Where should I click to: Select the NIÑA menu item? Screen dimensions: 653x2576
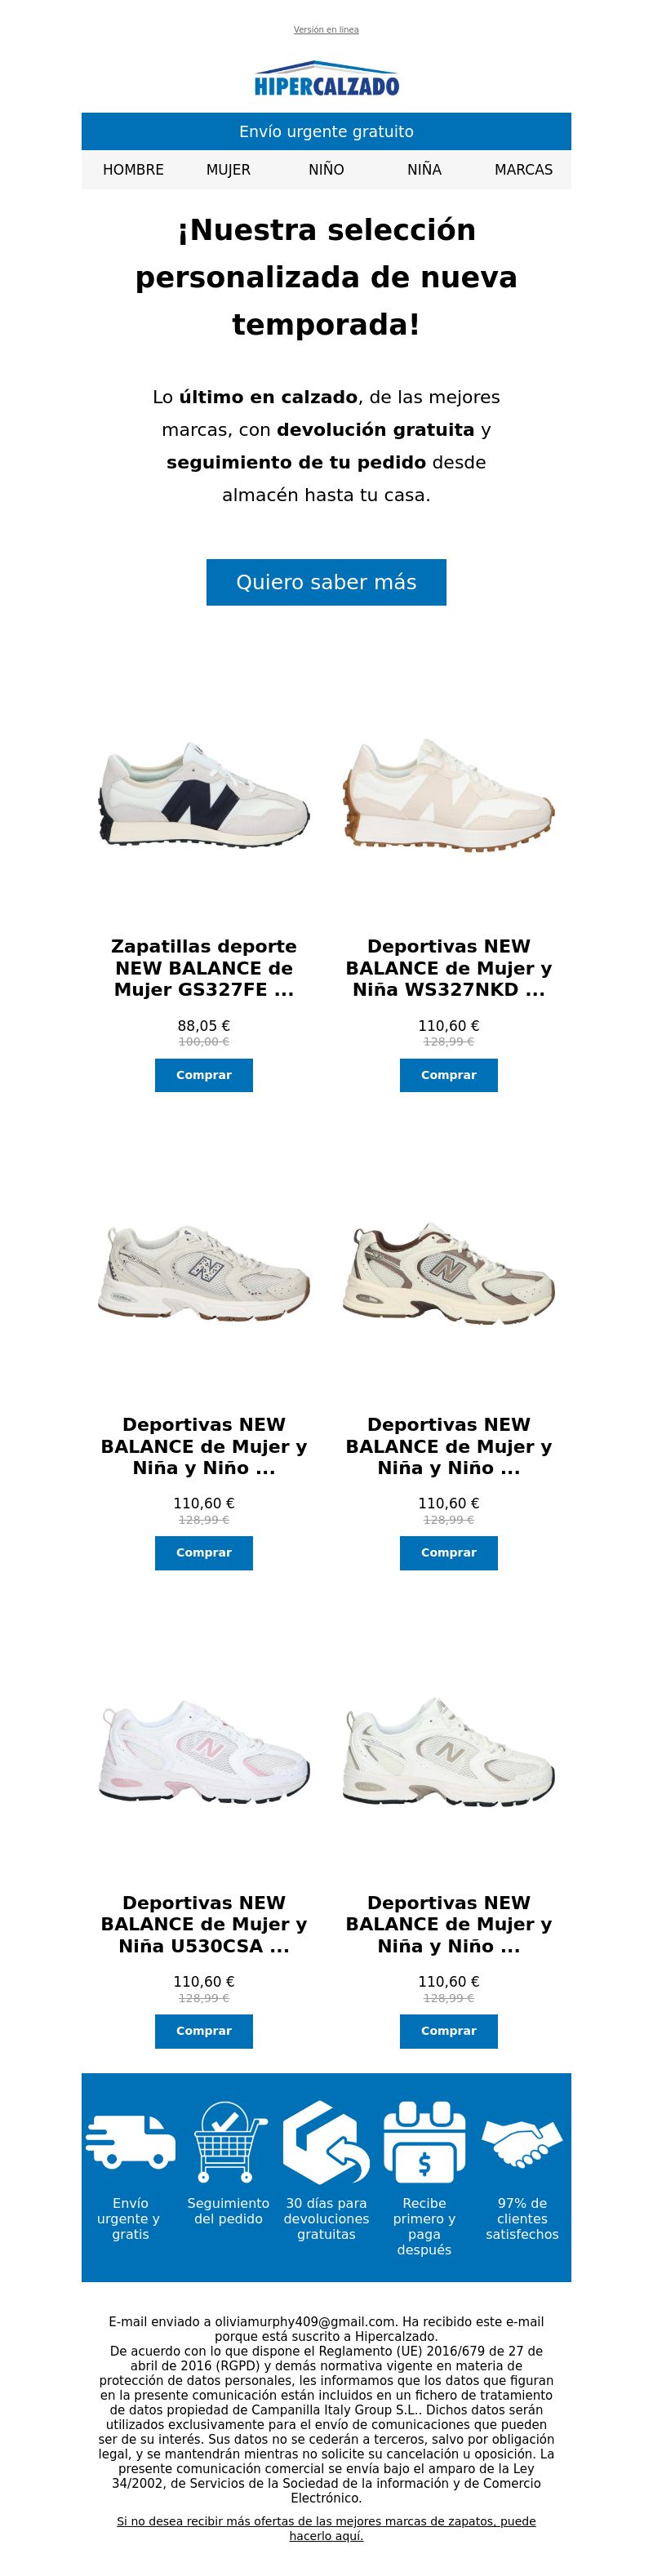coord(424,170)
